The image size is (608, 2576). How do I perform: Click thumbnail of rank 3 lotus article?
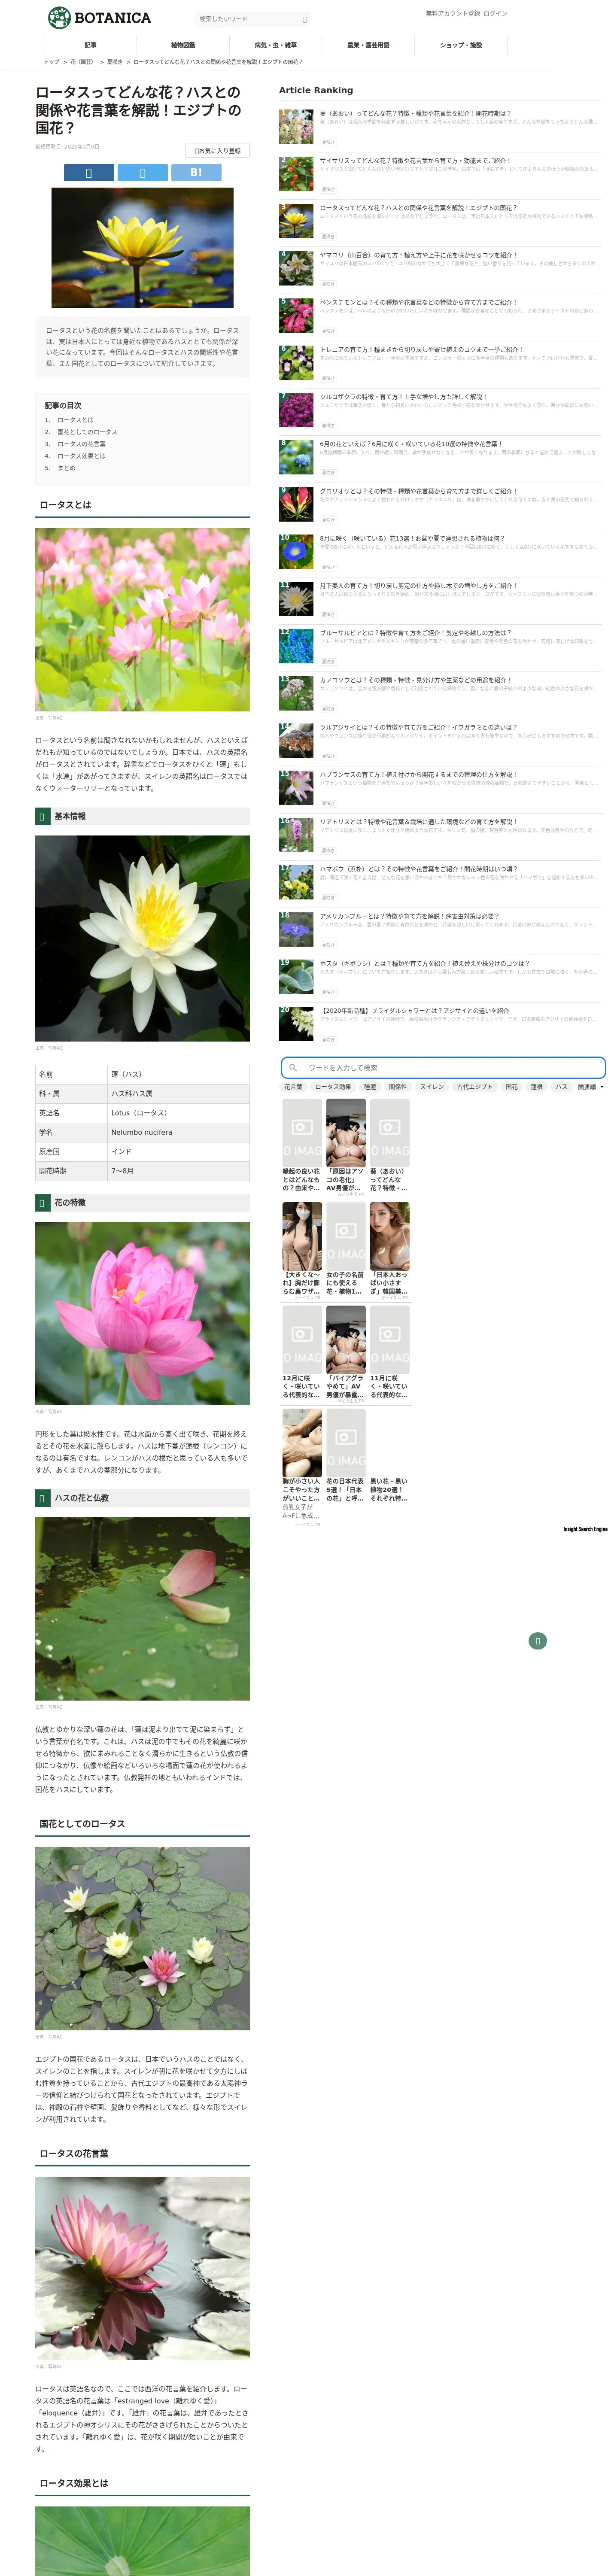(x=296, y=221)
